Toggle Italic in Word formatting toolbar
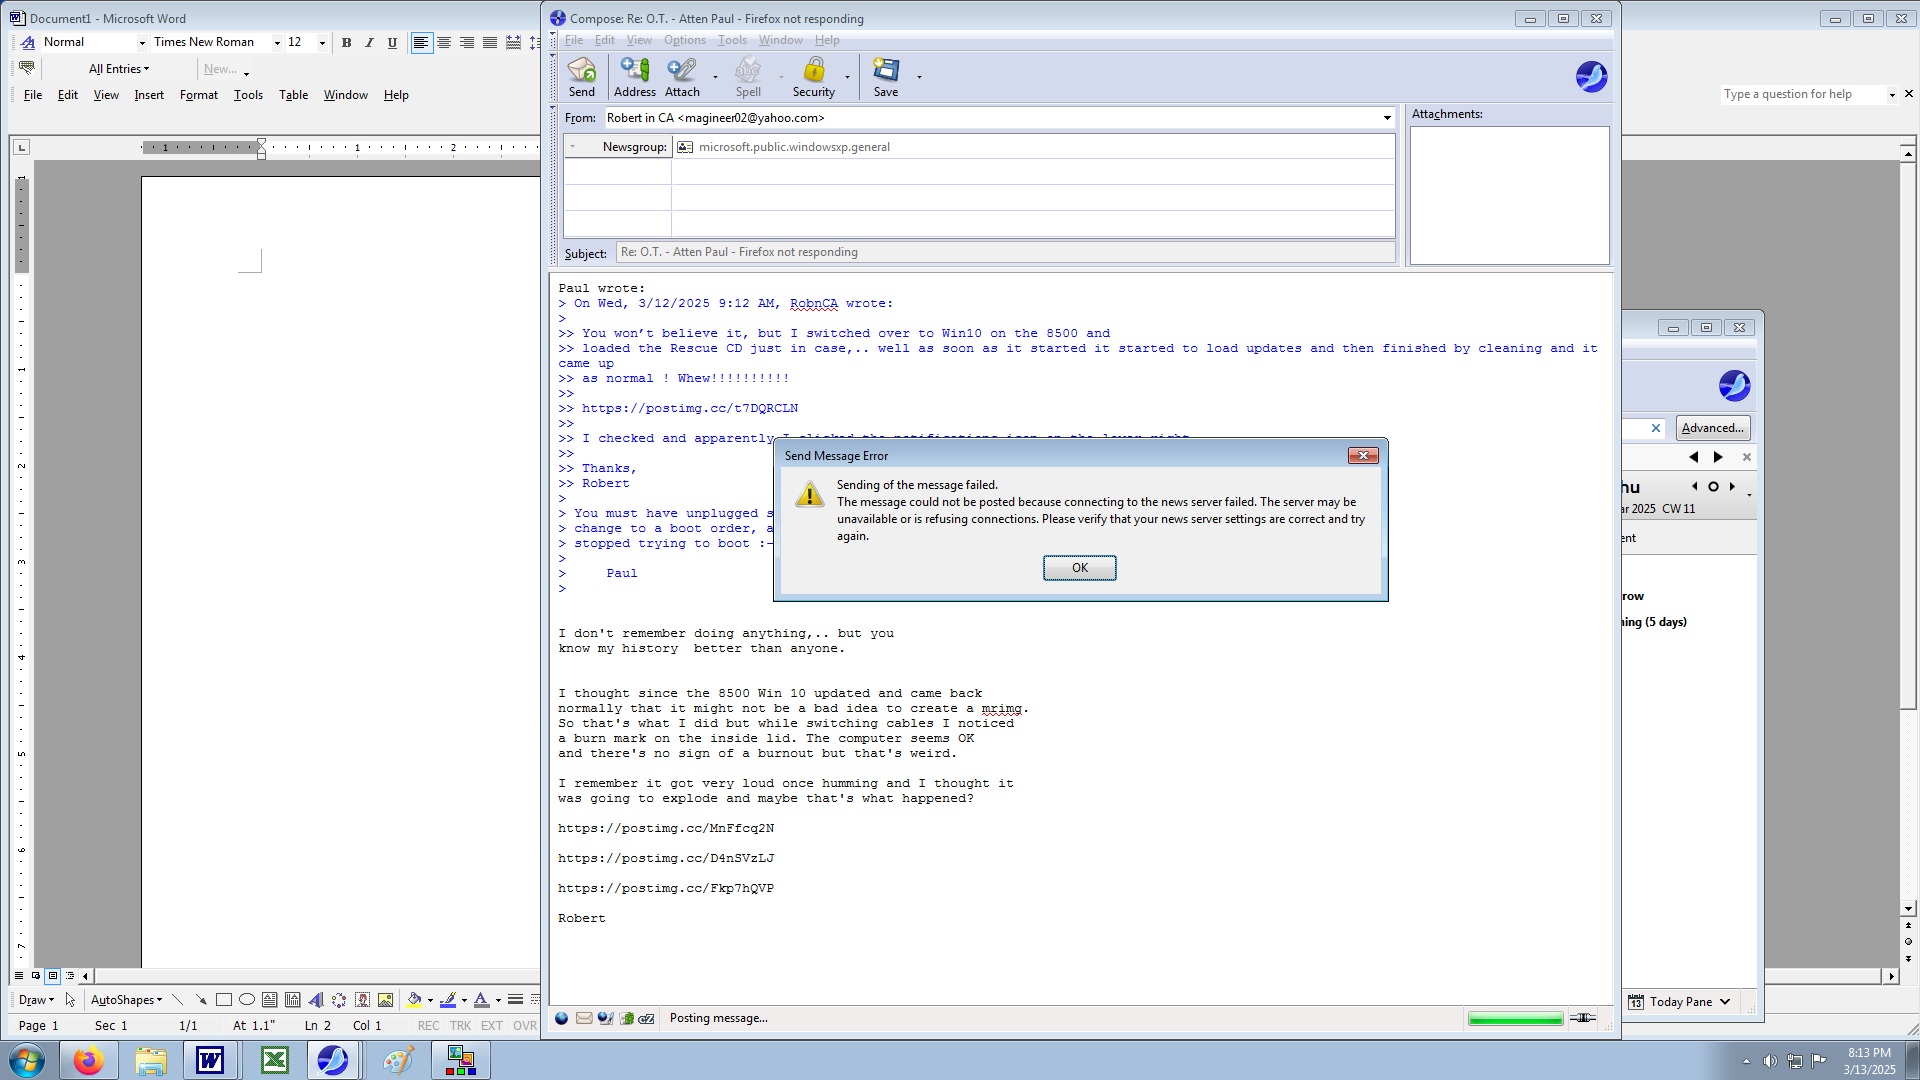This screenshot has width=1920, height=1080. coord(369,42)
